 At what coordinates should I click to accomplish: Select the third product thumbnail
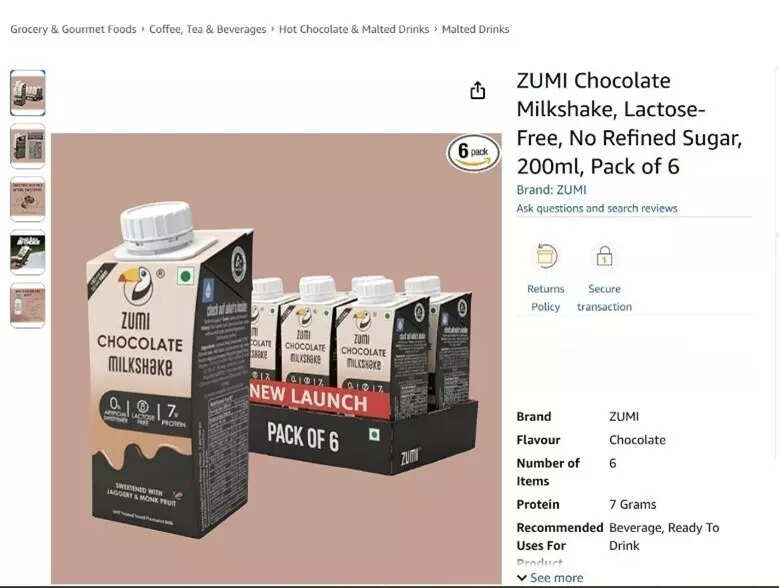(28, 199)
